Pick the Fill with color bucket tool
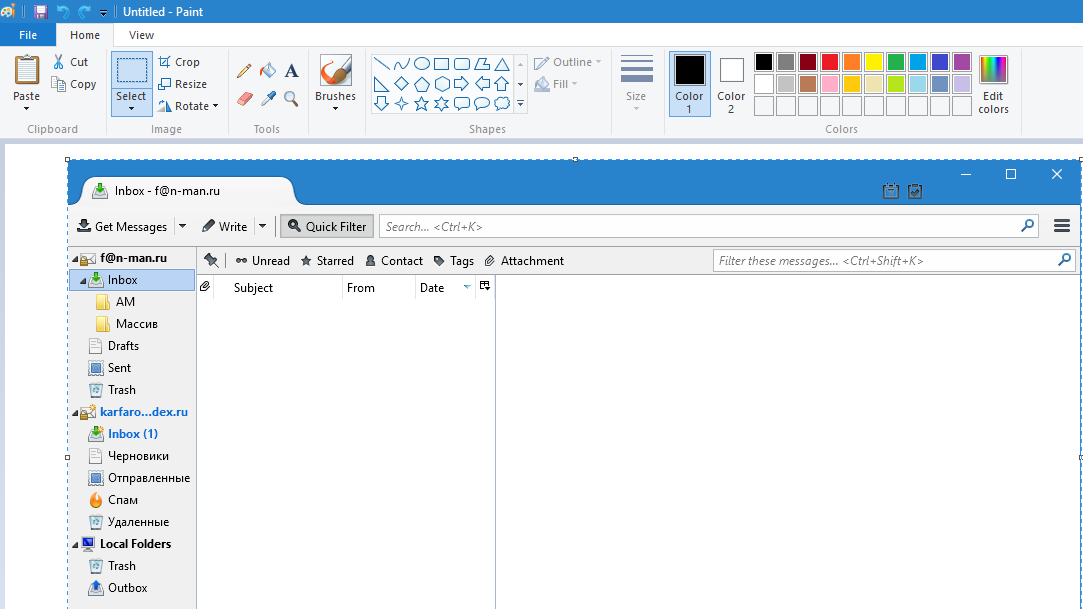1083x609 pixels. pos(267,71)
